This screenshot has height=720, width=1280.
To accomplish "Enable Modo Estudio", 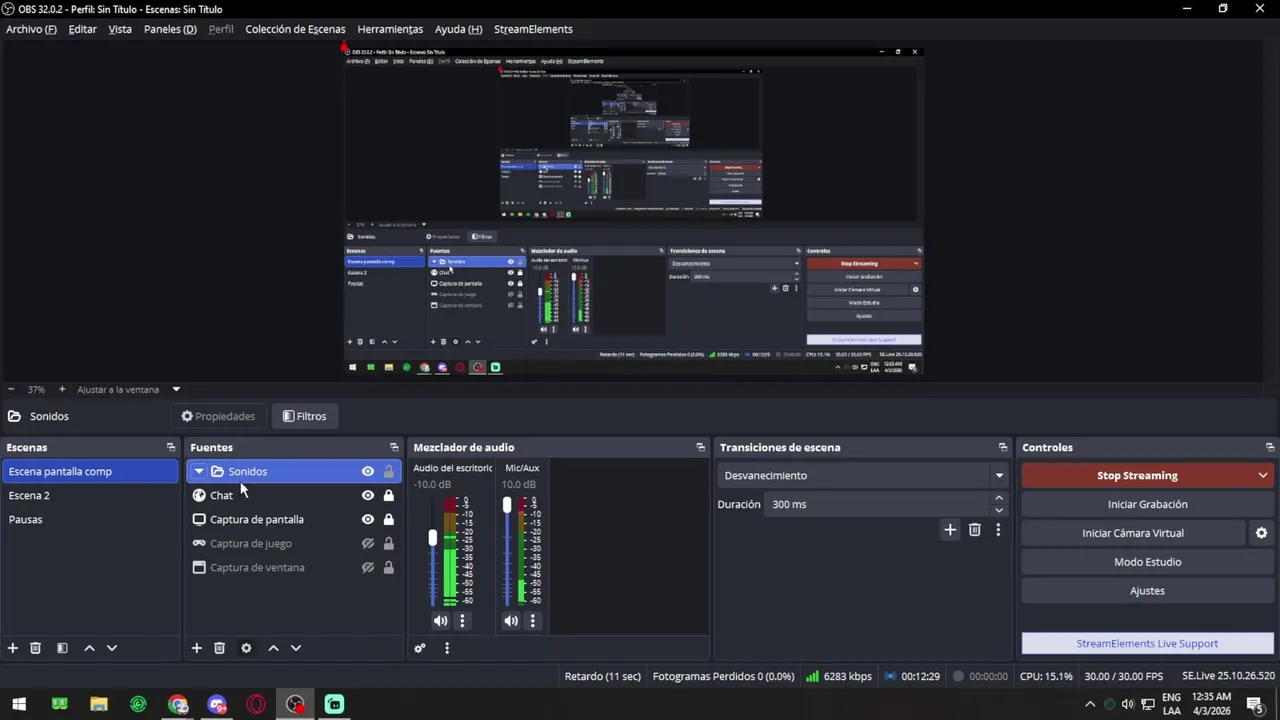I will [1147, 562].
